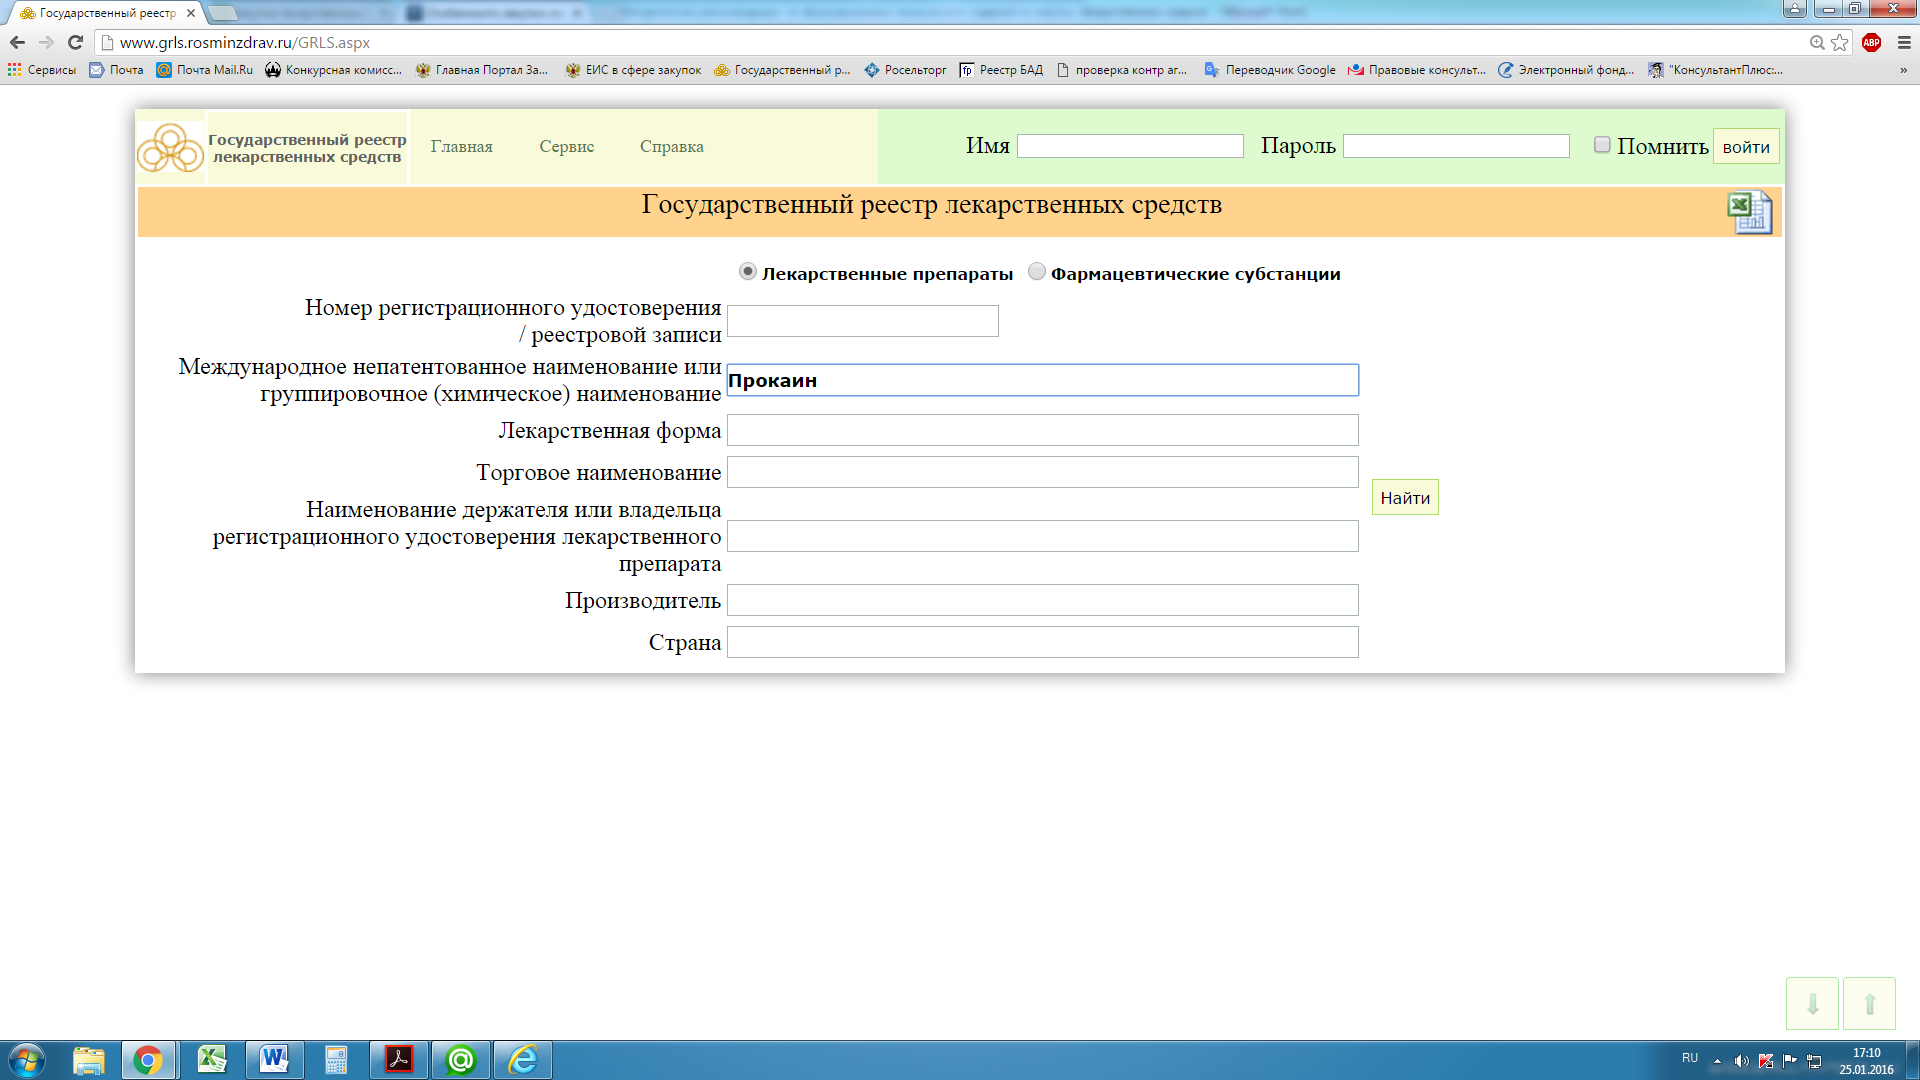Click the registry logo with rings

tap(170, 148)
